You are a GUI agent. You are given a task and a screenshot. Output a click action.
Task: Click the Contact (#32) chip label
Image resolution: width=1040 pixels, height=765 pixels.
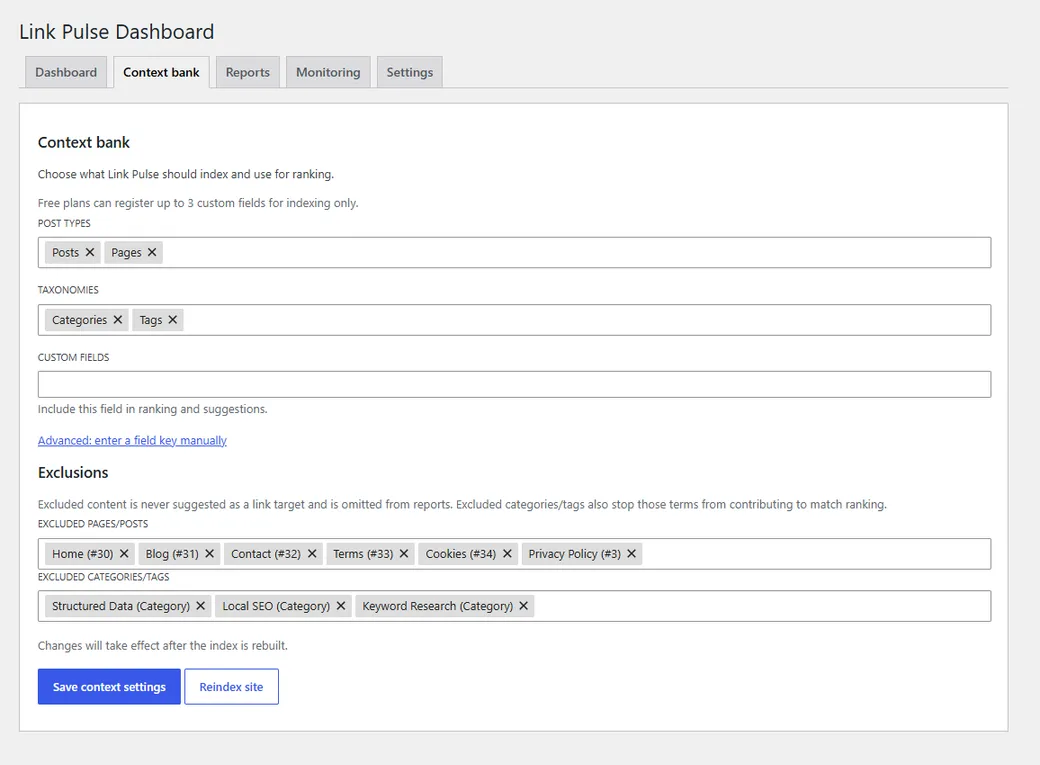click(x=266, y=554)
